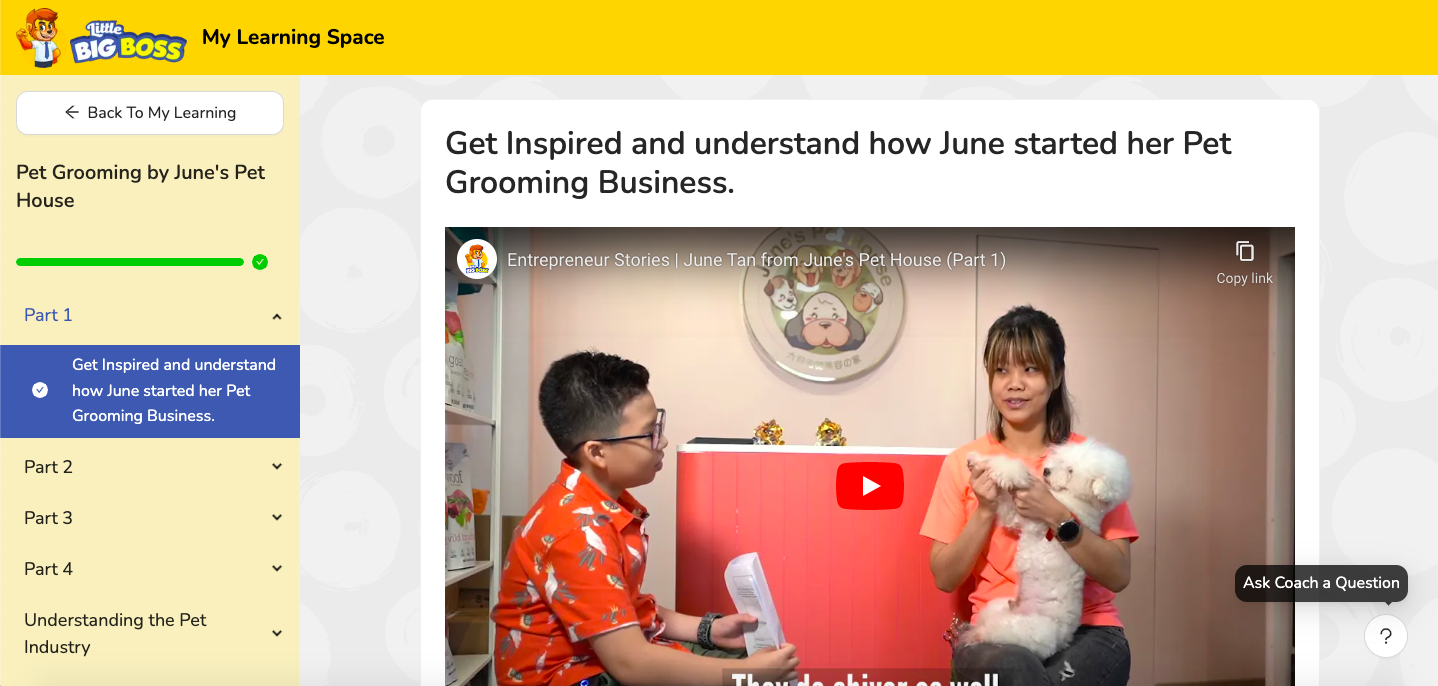Open the My Learning Space header title
The width and height of the screenshot is (1438, 686).
coord(293,37)
